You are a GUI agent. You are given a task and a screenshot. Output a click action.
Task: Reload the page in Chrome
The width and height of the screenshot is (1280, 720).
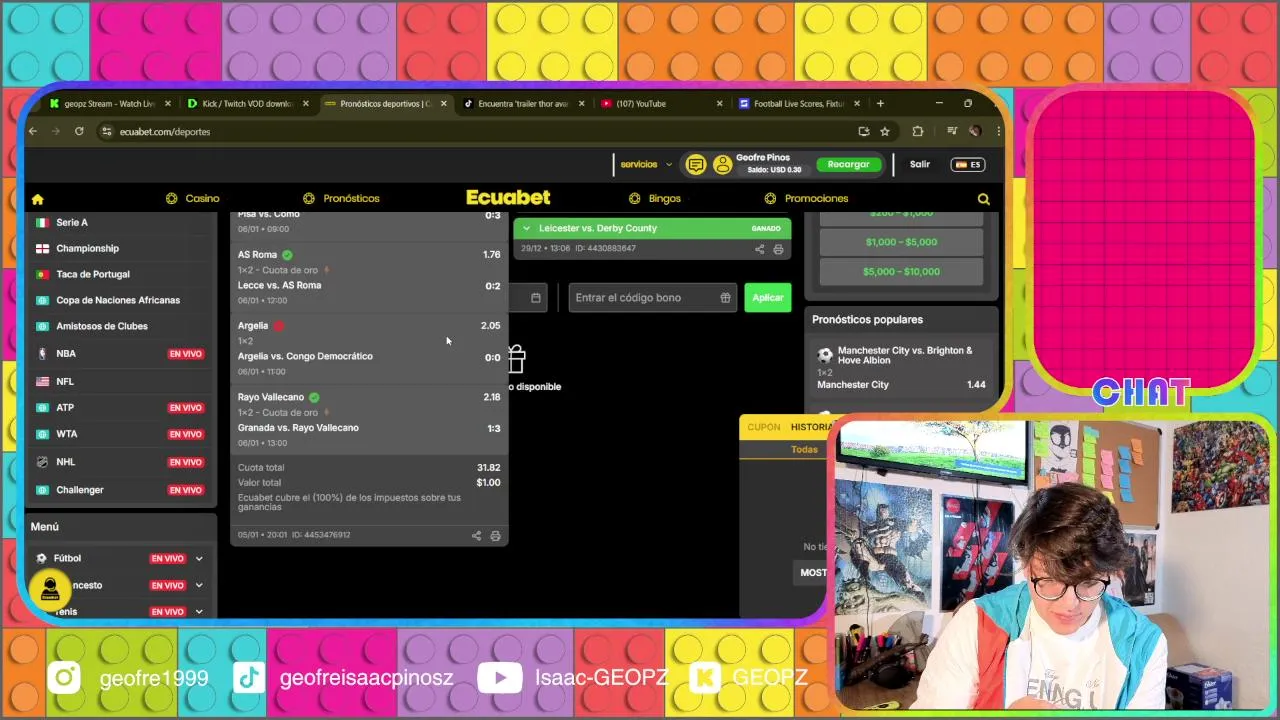(79, 131)
